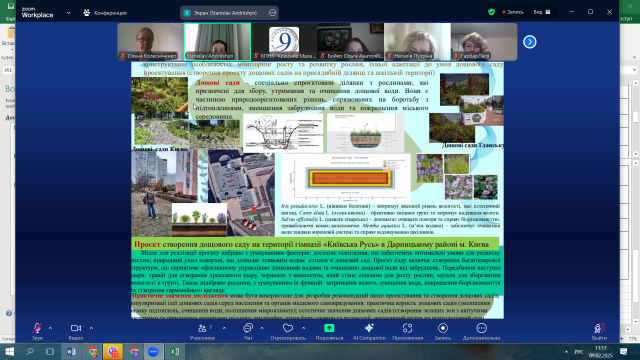The width and height of the screenshot is (640, 360).
Task: Select КПНЗ participant logo thumbnail
Action: (x=284, y=42)
